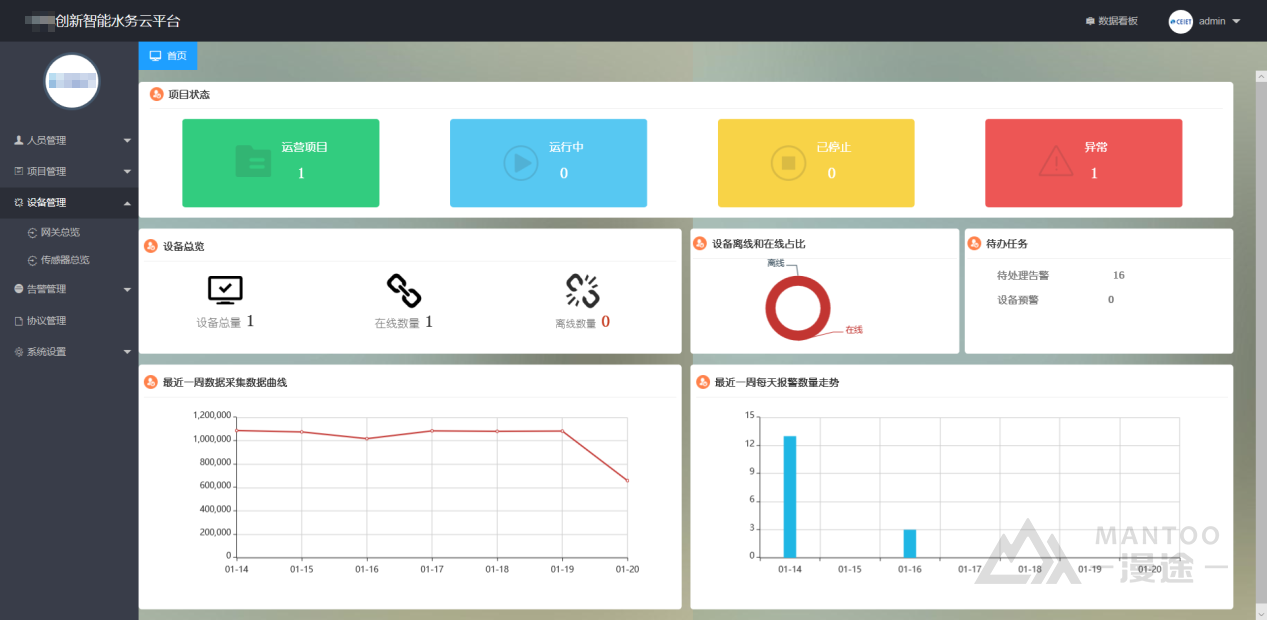The width and height of the screenshot is (1267, 620).
Task: Open 传感器总览 in the sidebar
Action: 64,260
